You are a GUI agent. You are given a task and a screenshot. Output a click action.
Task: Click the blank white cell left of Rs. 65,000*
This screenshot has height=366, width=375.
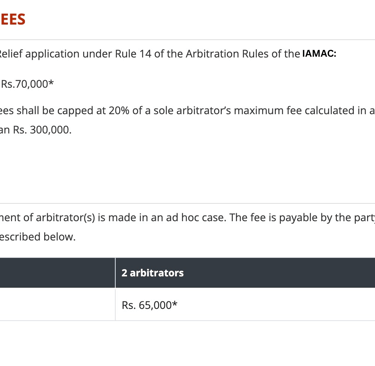click(57, 305)
